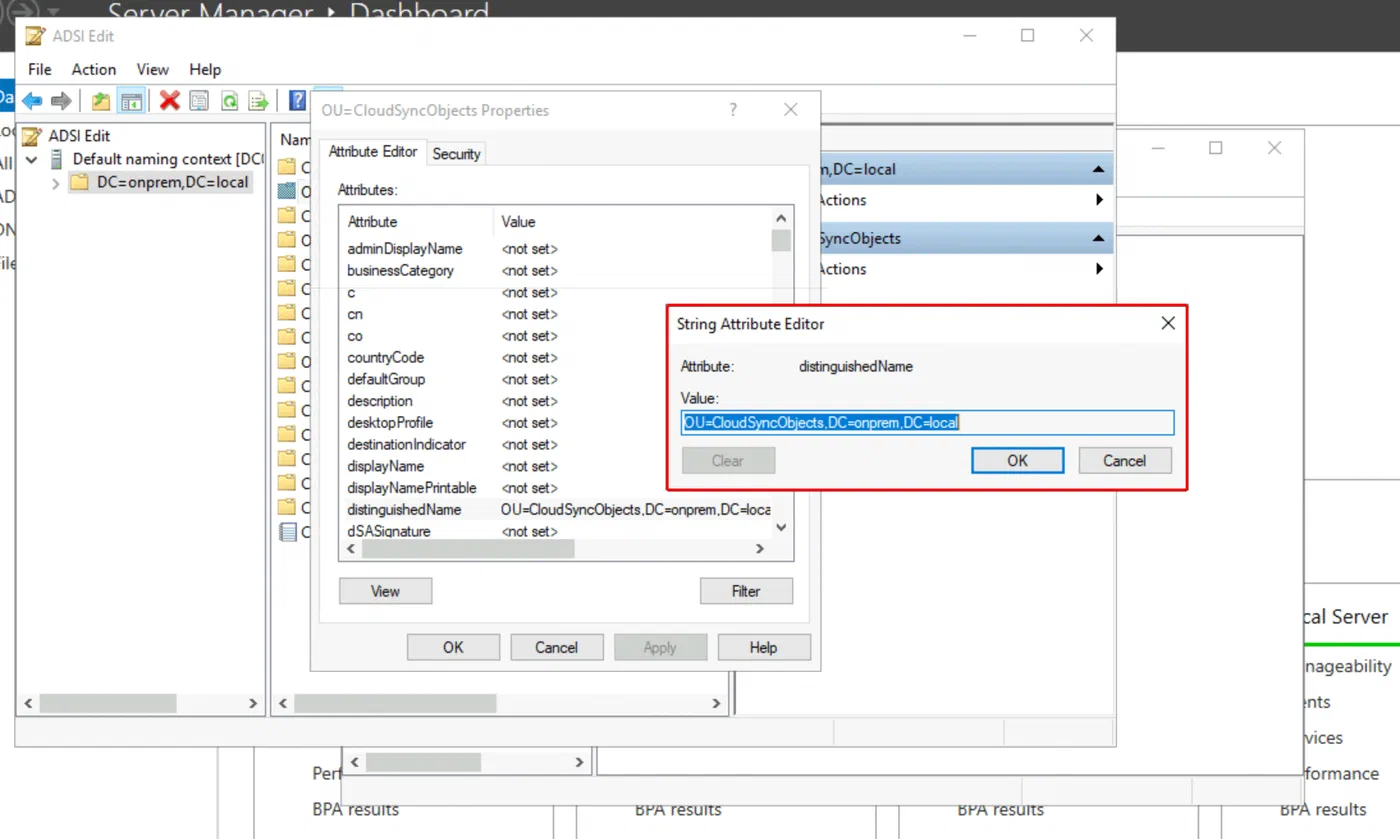Click the View button under attributes list
1400x839 pixels.
(385, 591)
